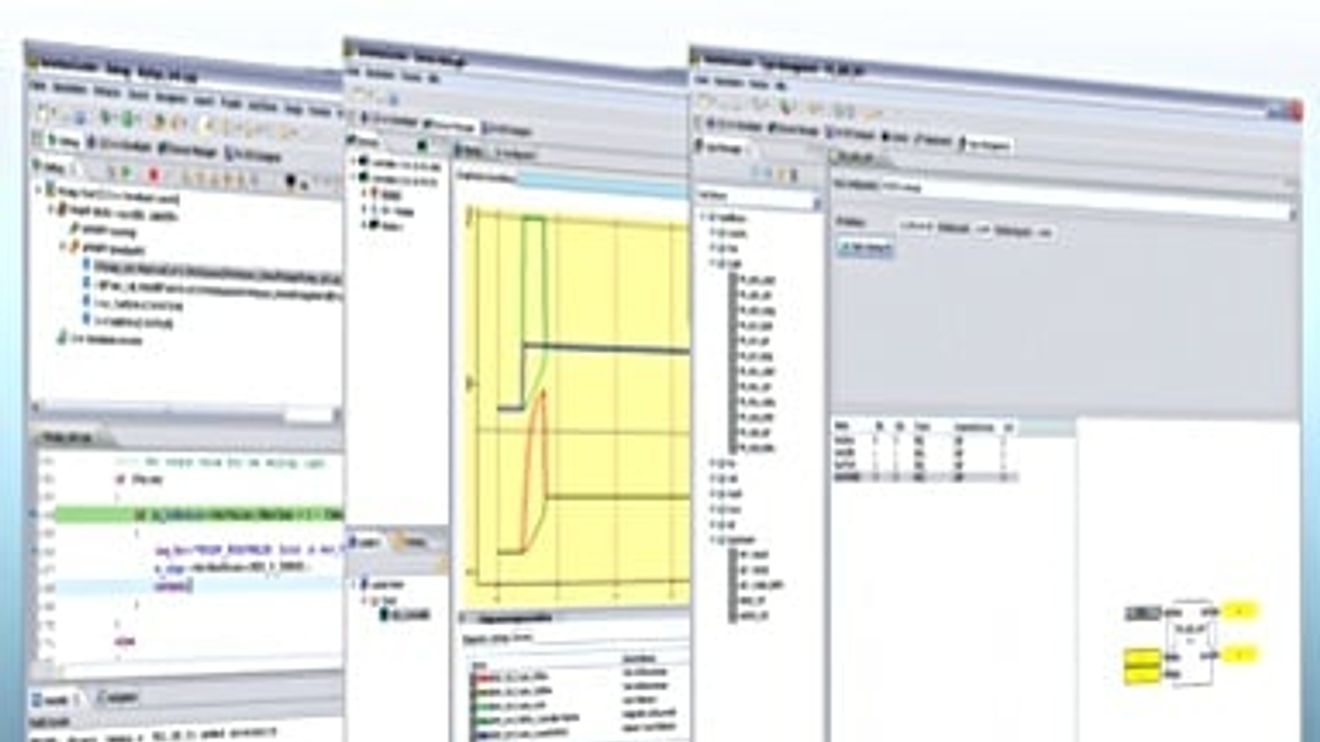This screenshot has height=742, width=1320.
Task: Click the green shield icon in right window's toolbar
Action: (787, 105)
